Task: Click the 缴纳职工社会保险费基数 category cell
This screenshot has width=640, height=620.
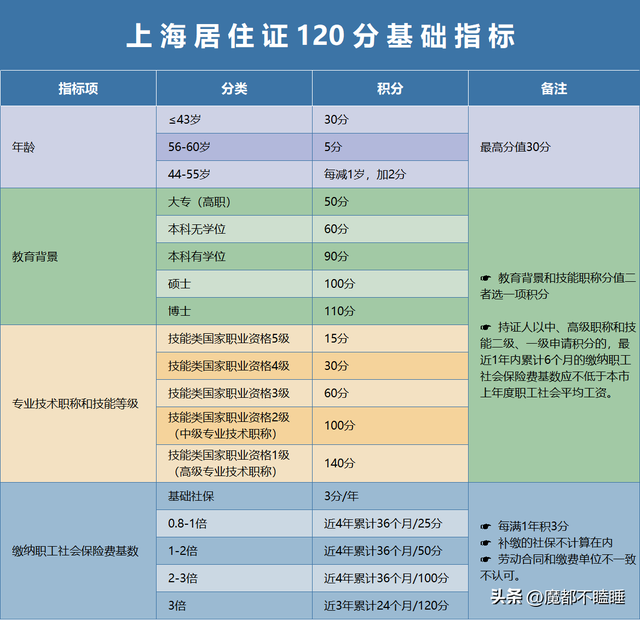Action: [78, 551]
